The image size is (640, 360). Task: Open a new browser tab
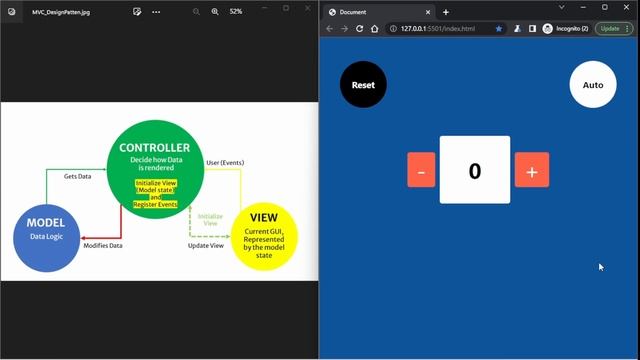(x=446, y=12)
